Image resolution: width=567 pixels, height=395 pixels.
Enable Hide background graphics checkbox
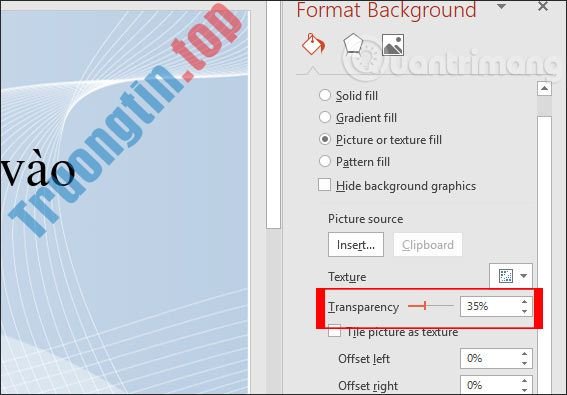[x=324, y=185]
